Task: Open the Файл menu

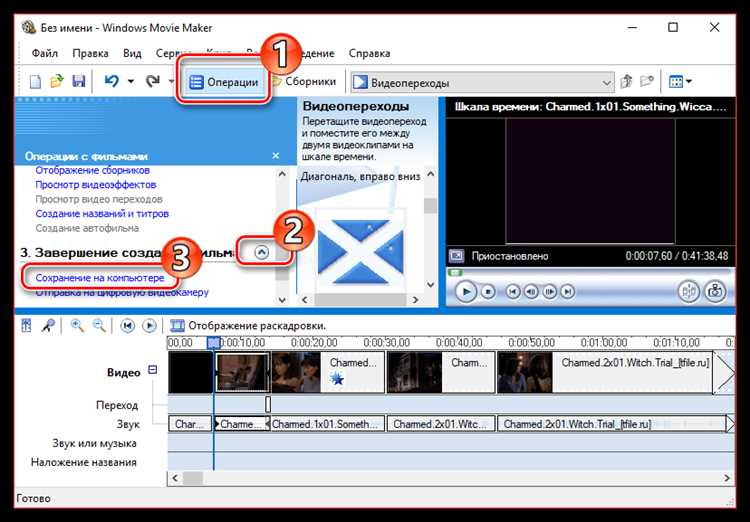Action: point(44,53)
